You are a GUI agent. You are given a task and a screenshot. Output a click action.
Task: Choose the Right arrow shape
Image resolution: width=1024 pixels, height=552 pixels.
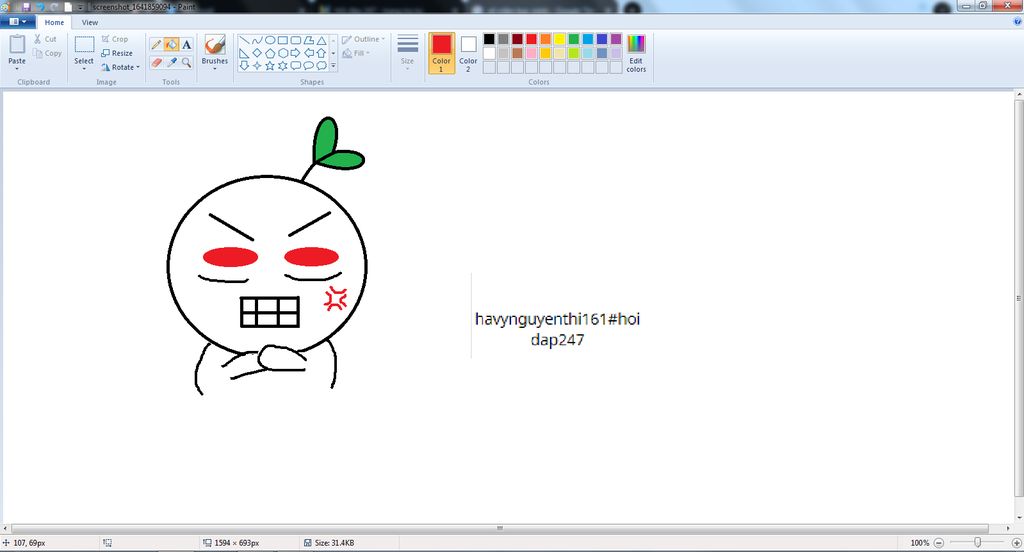[x=296, y=53]
